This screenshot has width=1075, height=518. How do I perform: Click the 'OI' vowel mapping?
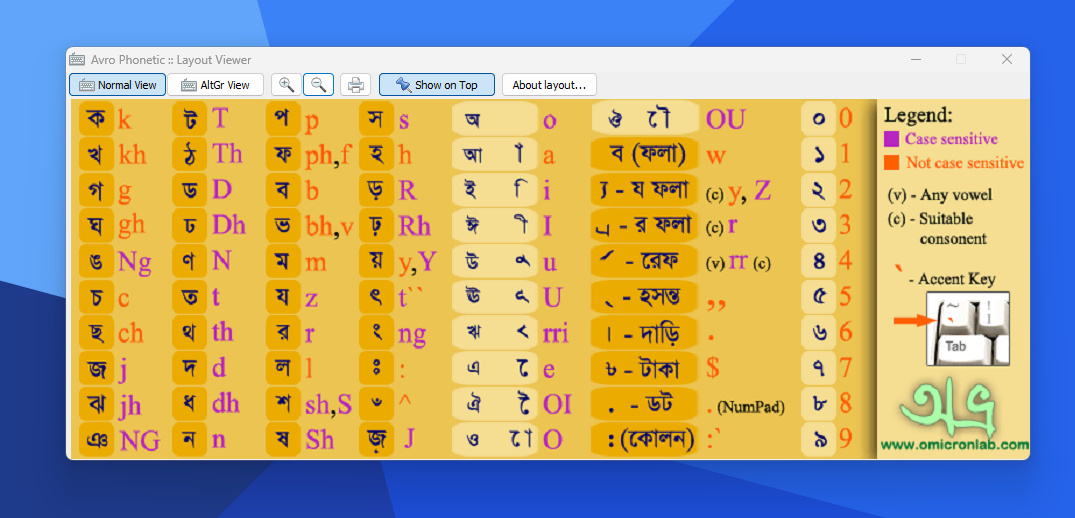[x=557, y=404]
